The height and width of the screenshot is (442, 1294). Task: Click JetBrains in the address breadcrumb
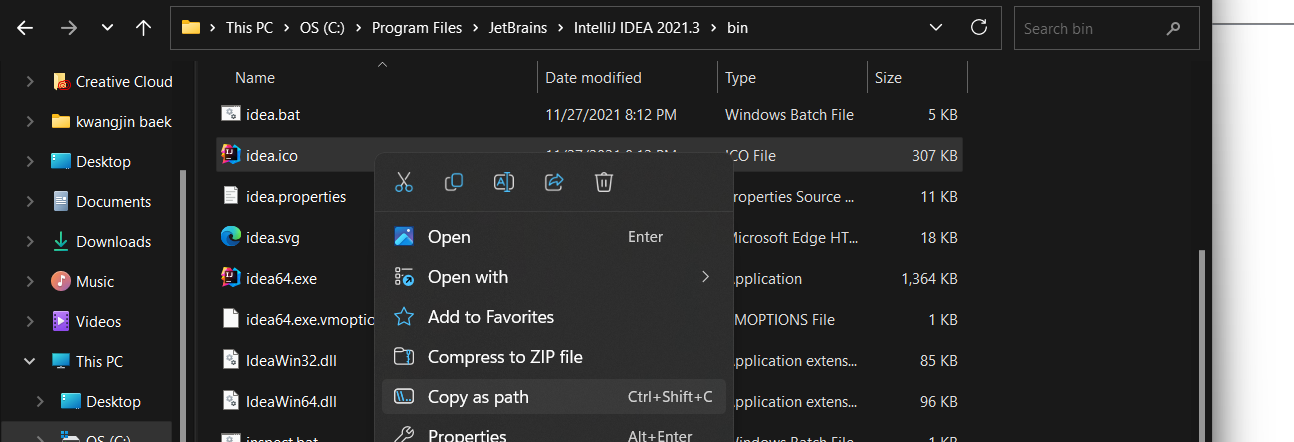click(x=517, y=28)
